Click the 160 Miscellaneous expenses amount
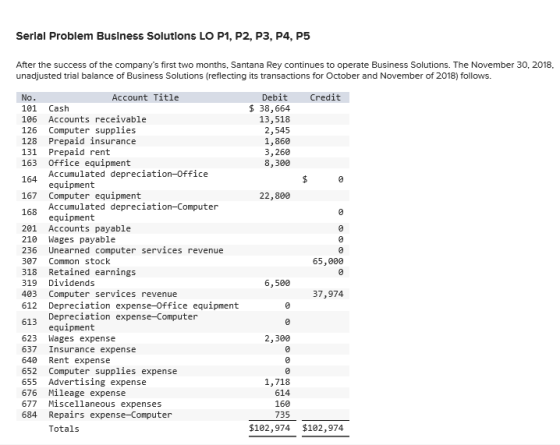Screen dimensions: 560x445 pyautogui.click(x=282, y=404)
